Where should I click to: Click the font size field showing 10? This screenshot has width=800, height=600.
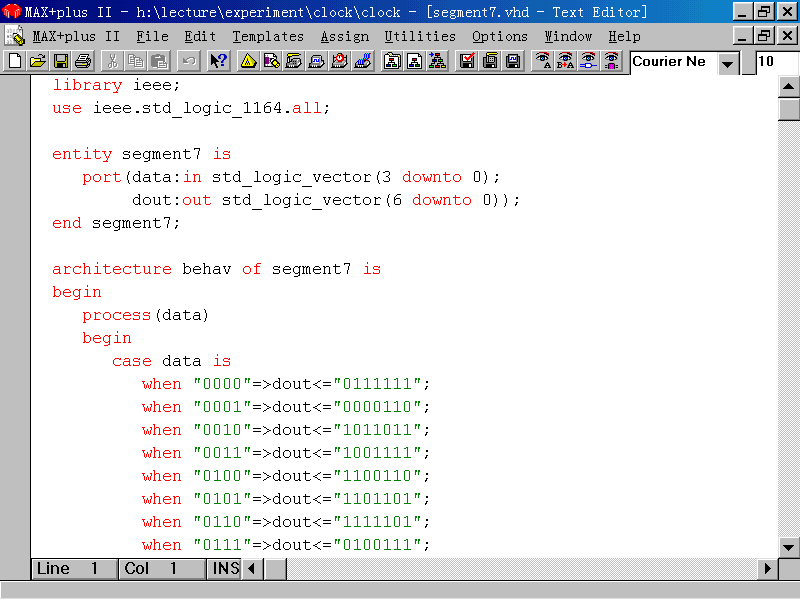tap(777, 62)
